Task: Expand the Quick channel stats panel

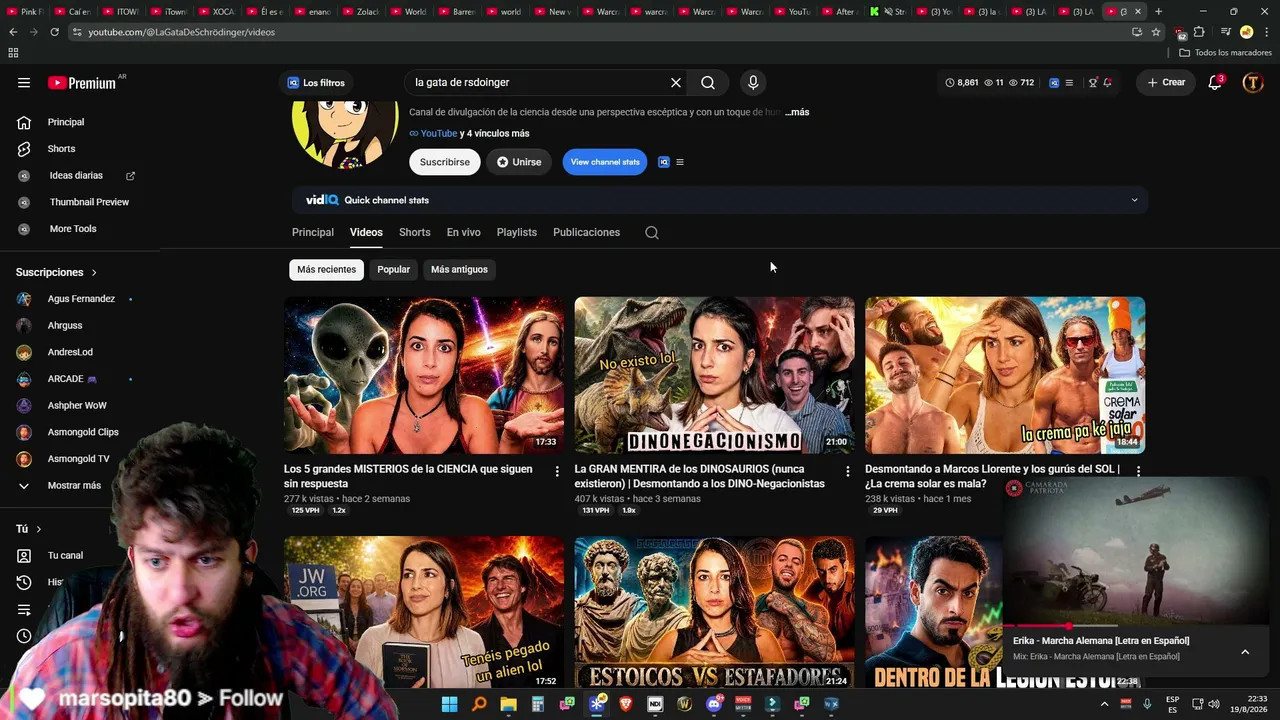Action: 1134,201
